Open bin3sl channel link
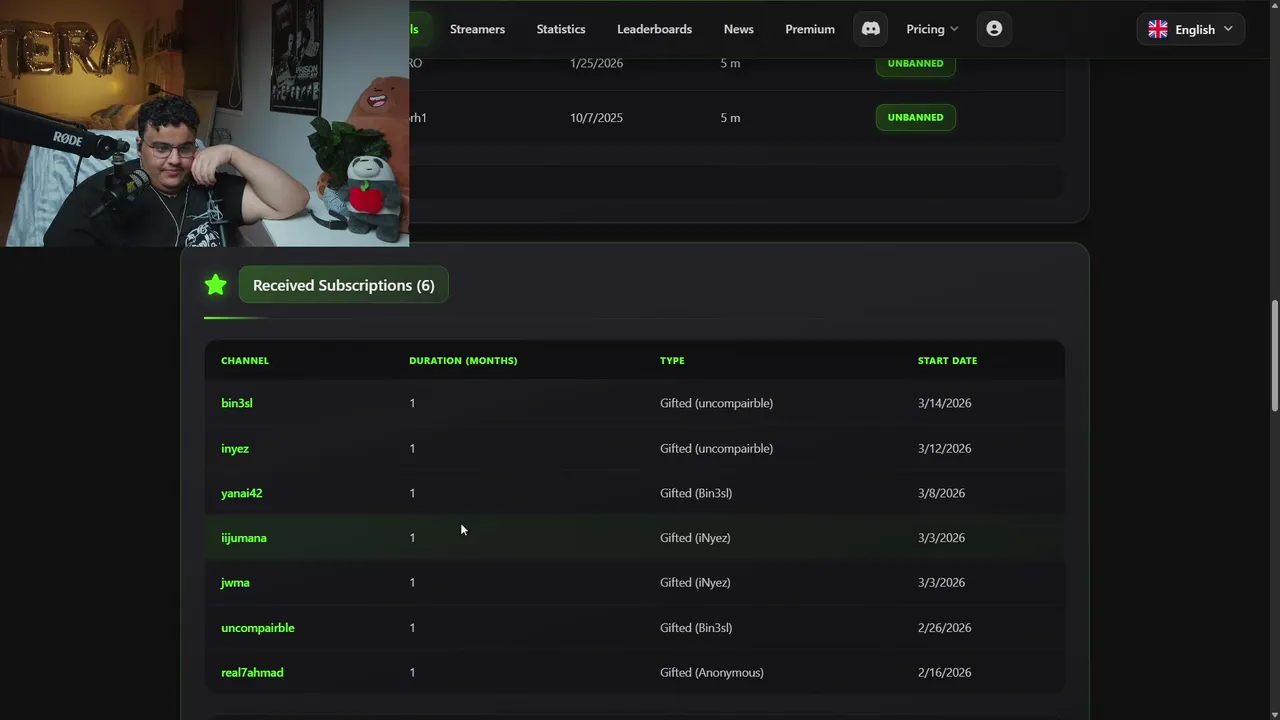 tap(237, 403)
